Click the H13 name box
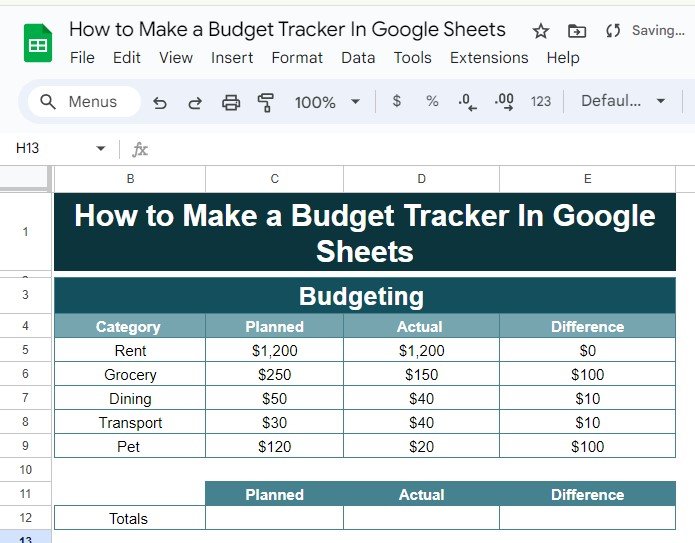The height and width of the screenshot is (543, 695). 27,148
